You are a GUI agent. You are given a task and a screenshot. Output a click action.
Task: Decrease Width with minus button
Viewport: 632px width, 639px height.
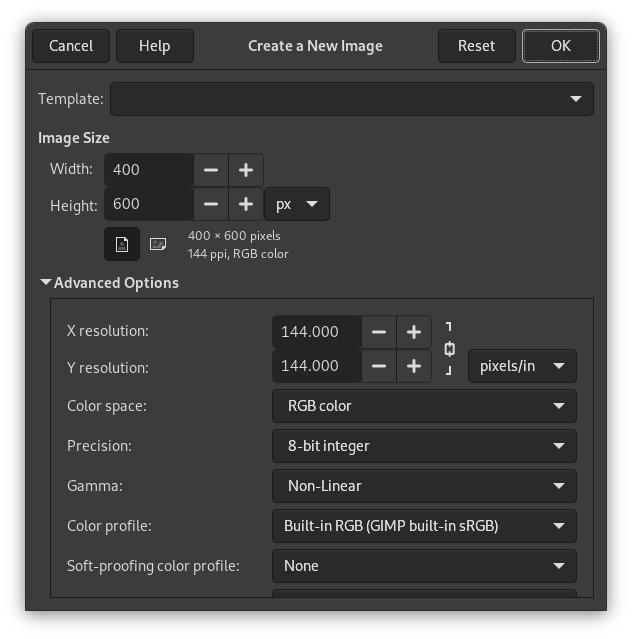tap(211, 170)
